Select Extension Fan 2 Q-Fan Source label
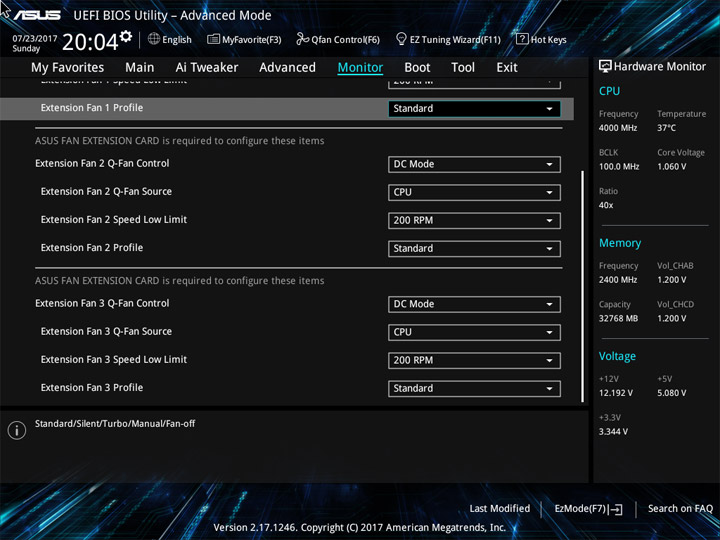Image resolution: width=720 pixels, height=540 pixels. [106, 191]
